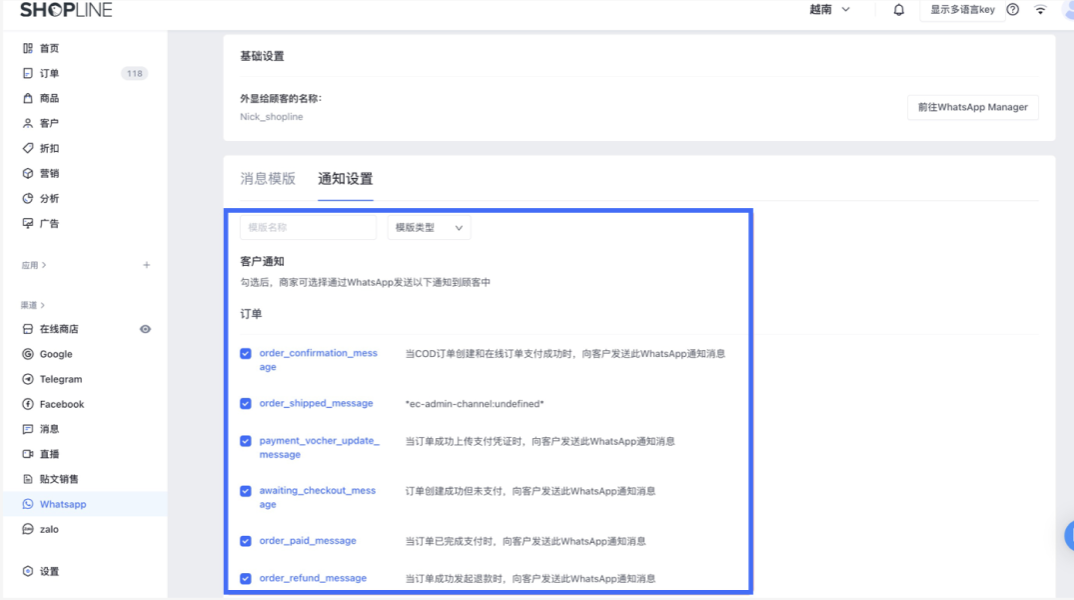Open the help question mark icon
Image resolution: width=1074 pixels, height=600 pixels.
[1012, 10]
